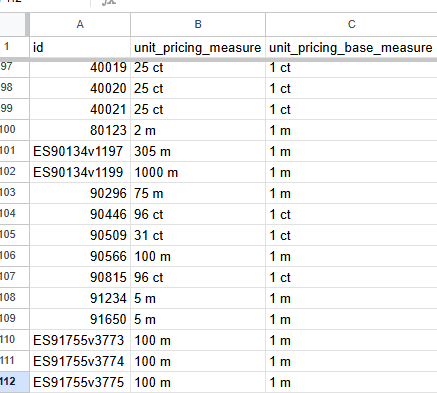Click cell with id 40020
Screen dimensions: 437x393
80,88
